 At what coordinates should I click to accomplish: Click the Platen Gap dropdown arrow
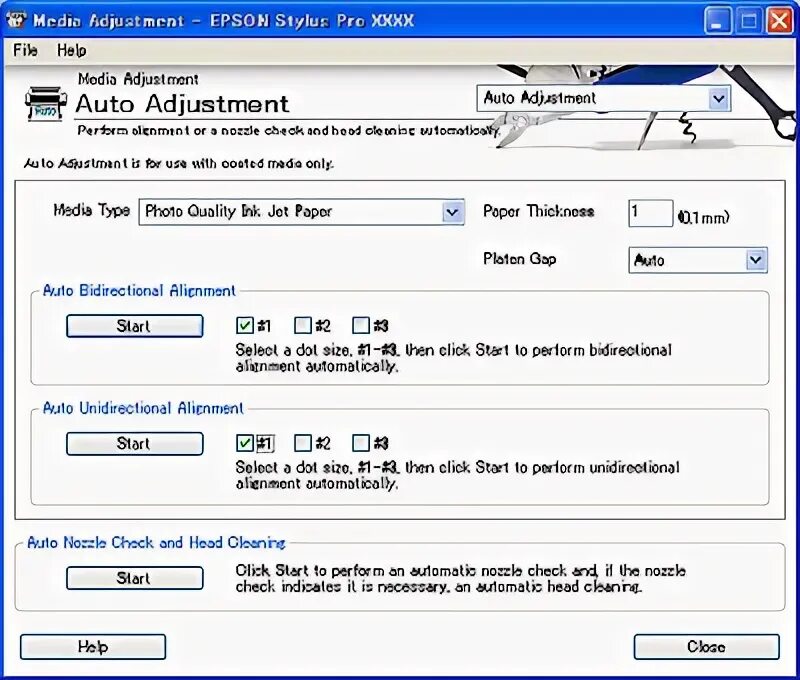point(756,260)
